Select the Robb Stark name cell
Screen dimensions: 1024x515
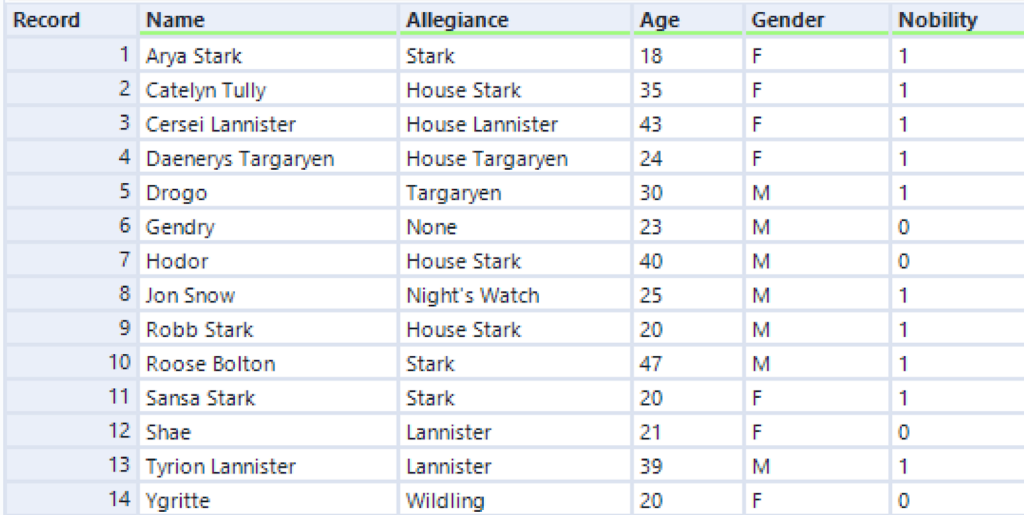(x=268, y=329)
